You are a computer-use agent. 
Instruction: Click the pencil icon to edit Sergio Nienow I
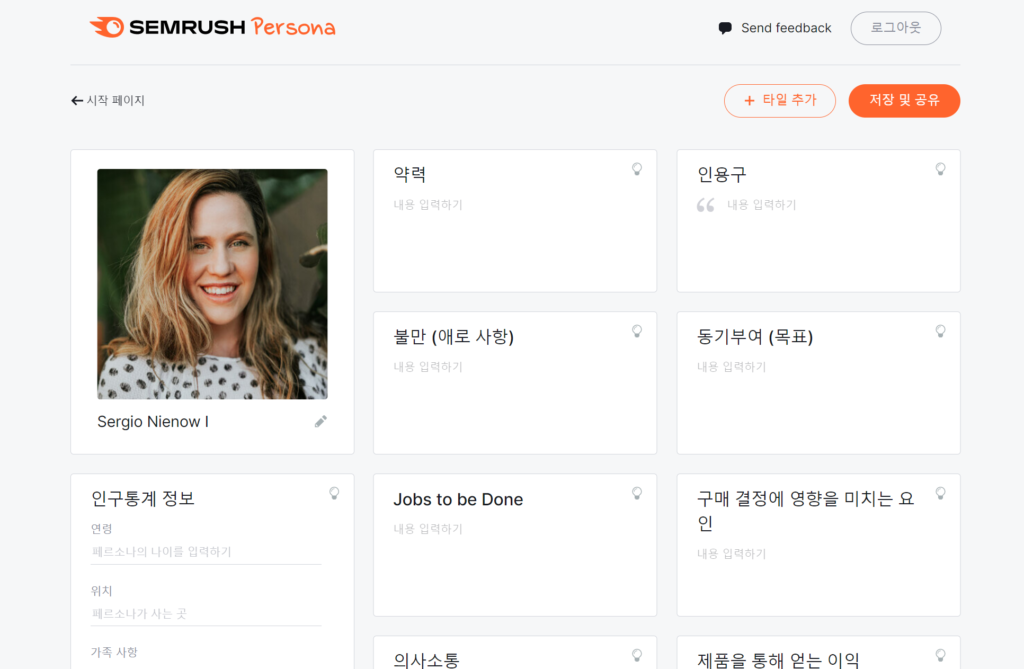tap(321, 421)
